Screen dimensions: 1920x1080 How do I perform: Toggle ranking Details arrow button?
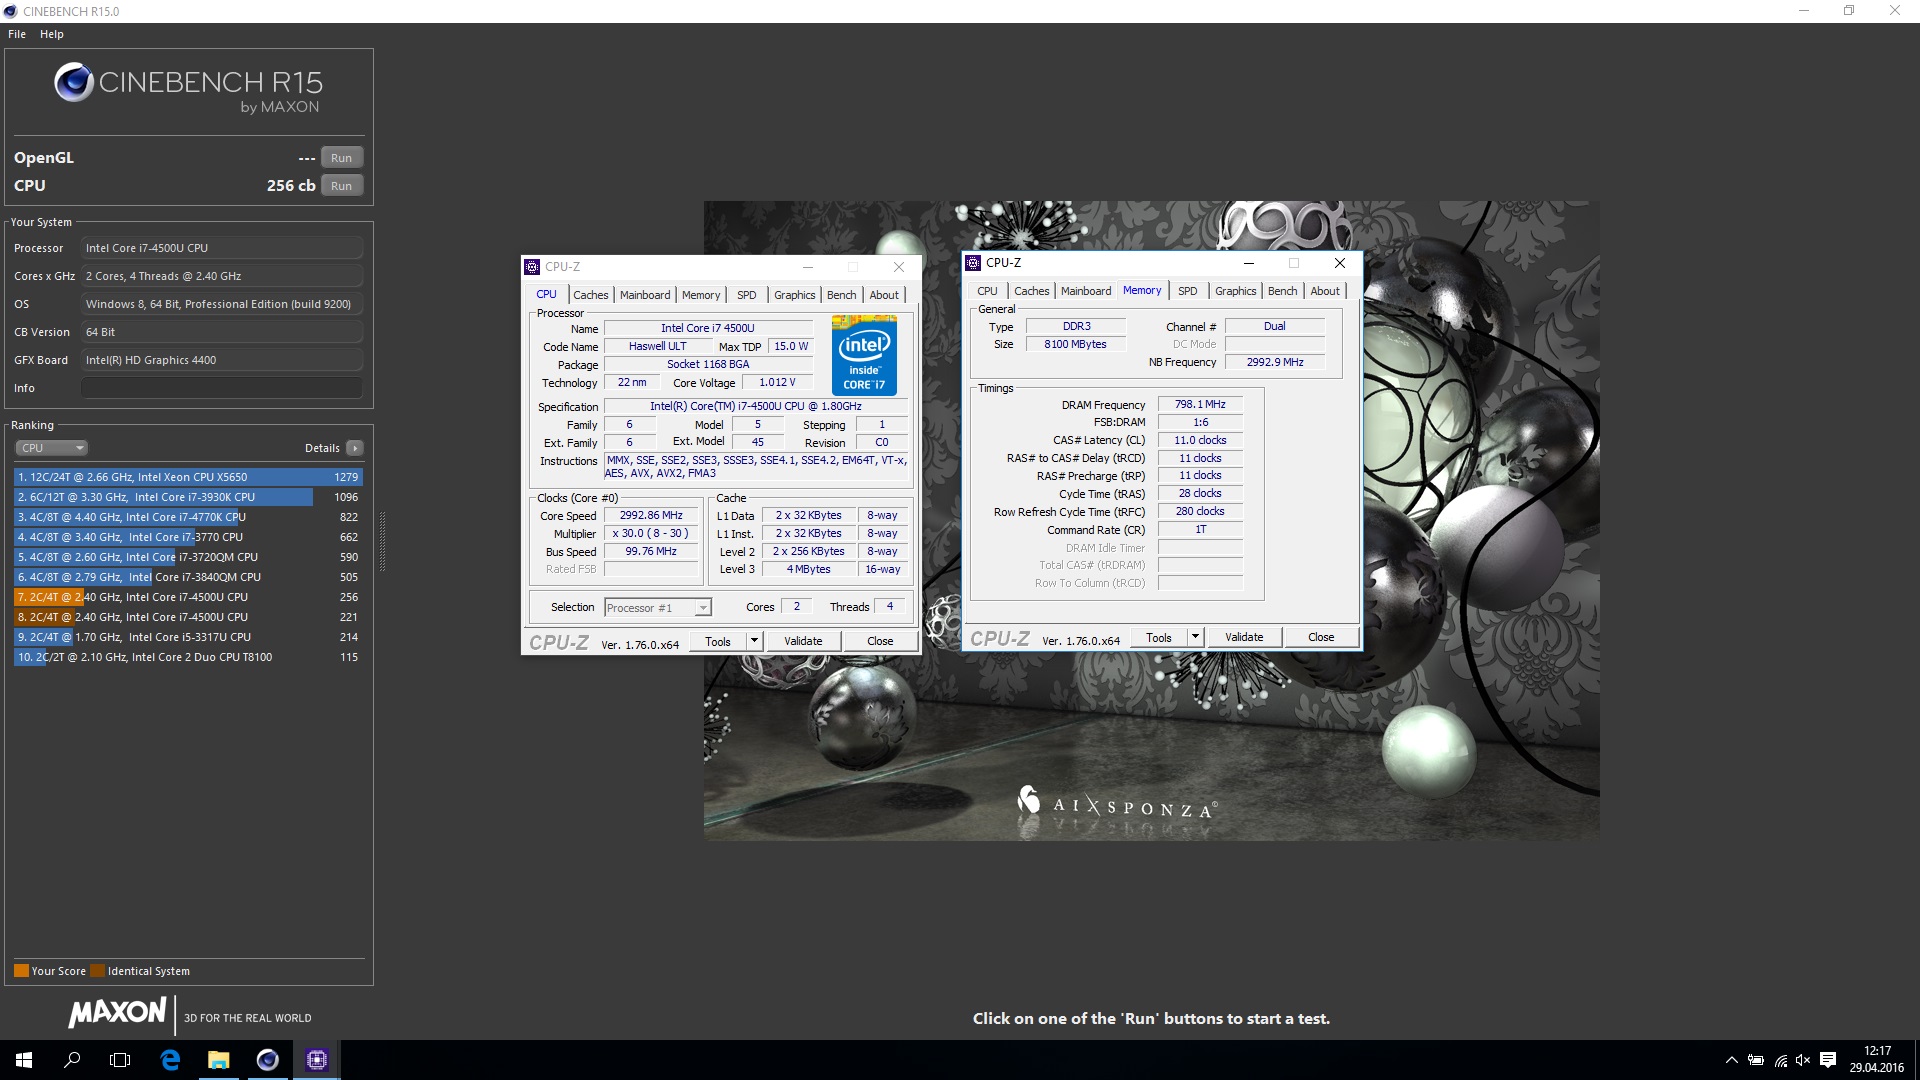tap(355, 448)
